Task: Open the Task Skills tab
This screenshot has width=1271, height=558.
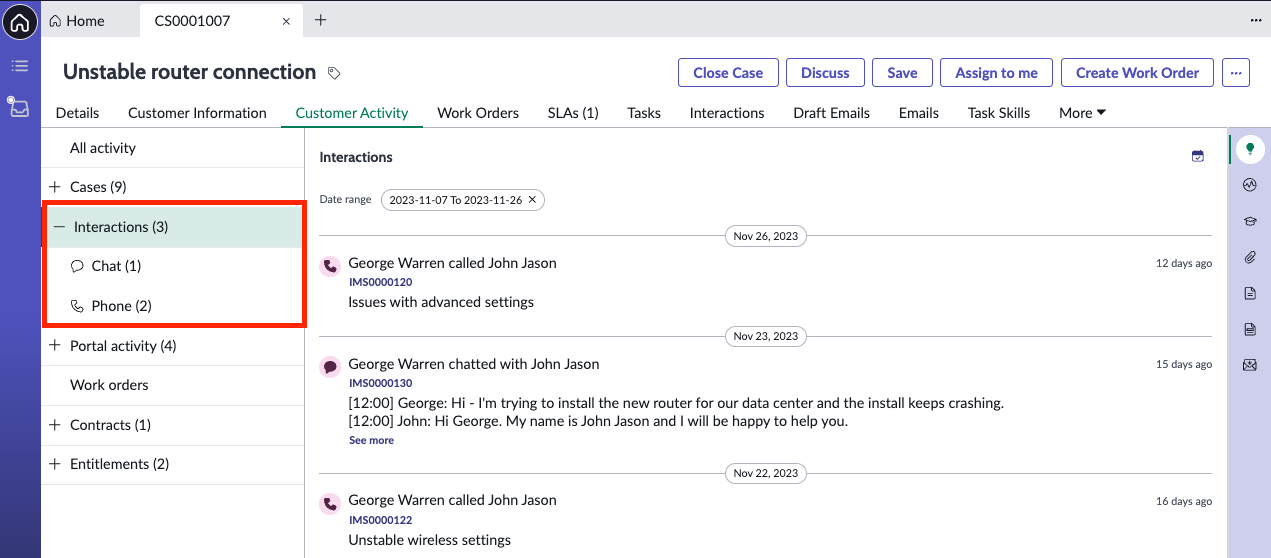Action: tap(999, 113)
